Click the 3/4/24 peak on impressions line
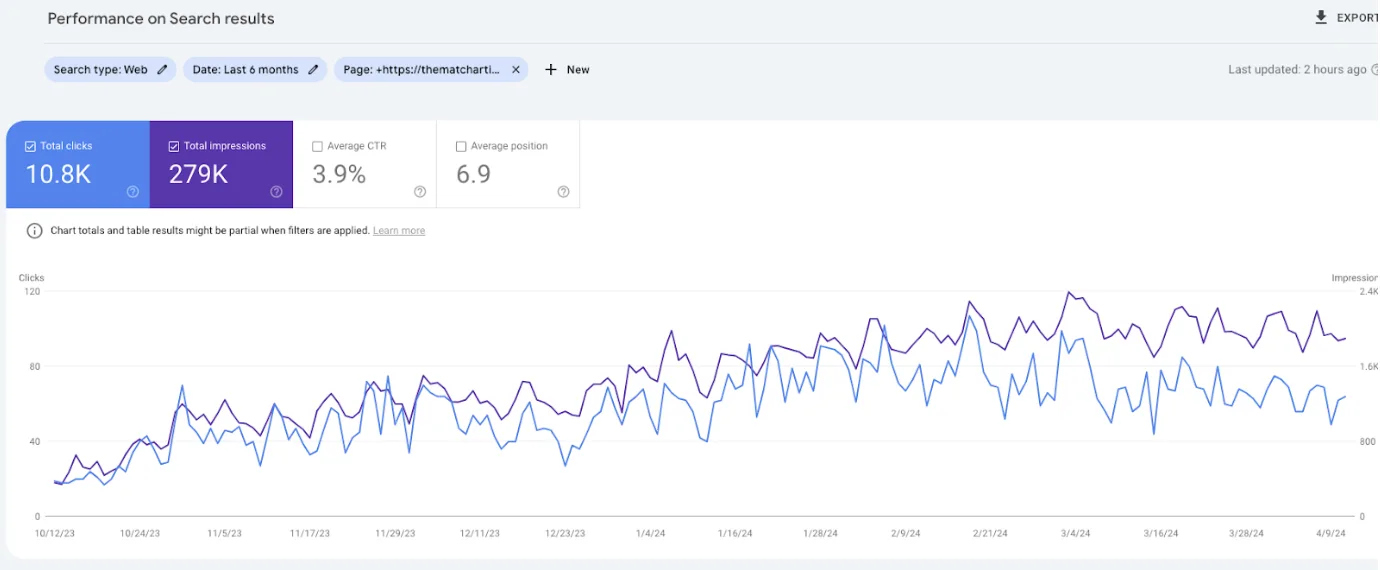 (x=1069, y=293)
